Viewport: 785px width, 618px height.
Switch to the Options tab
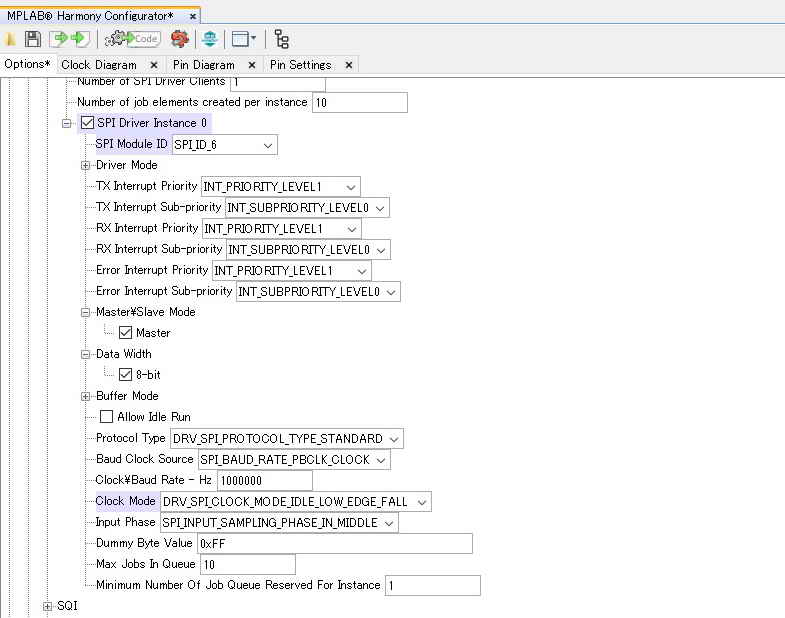(27, 64)
